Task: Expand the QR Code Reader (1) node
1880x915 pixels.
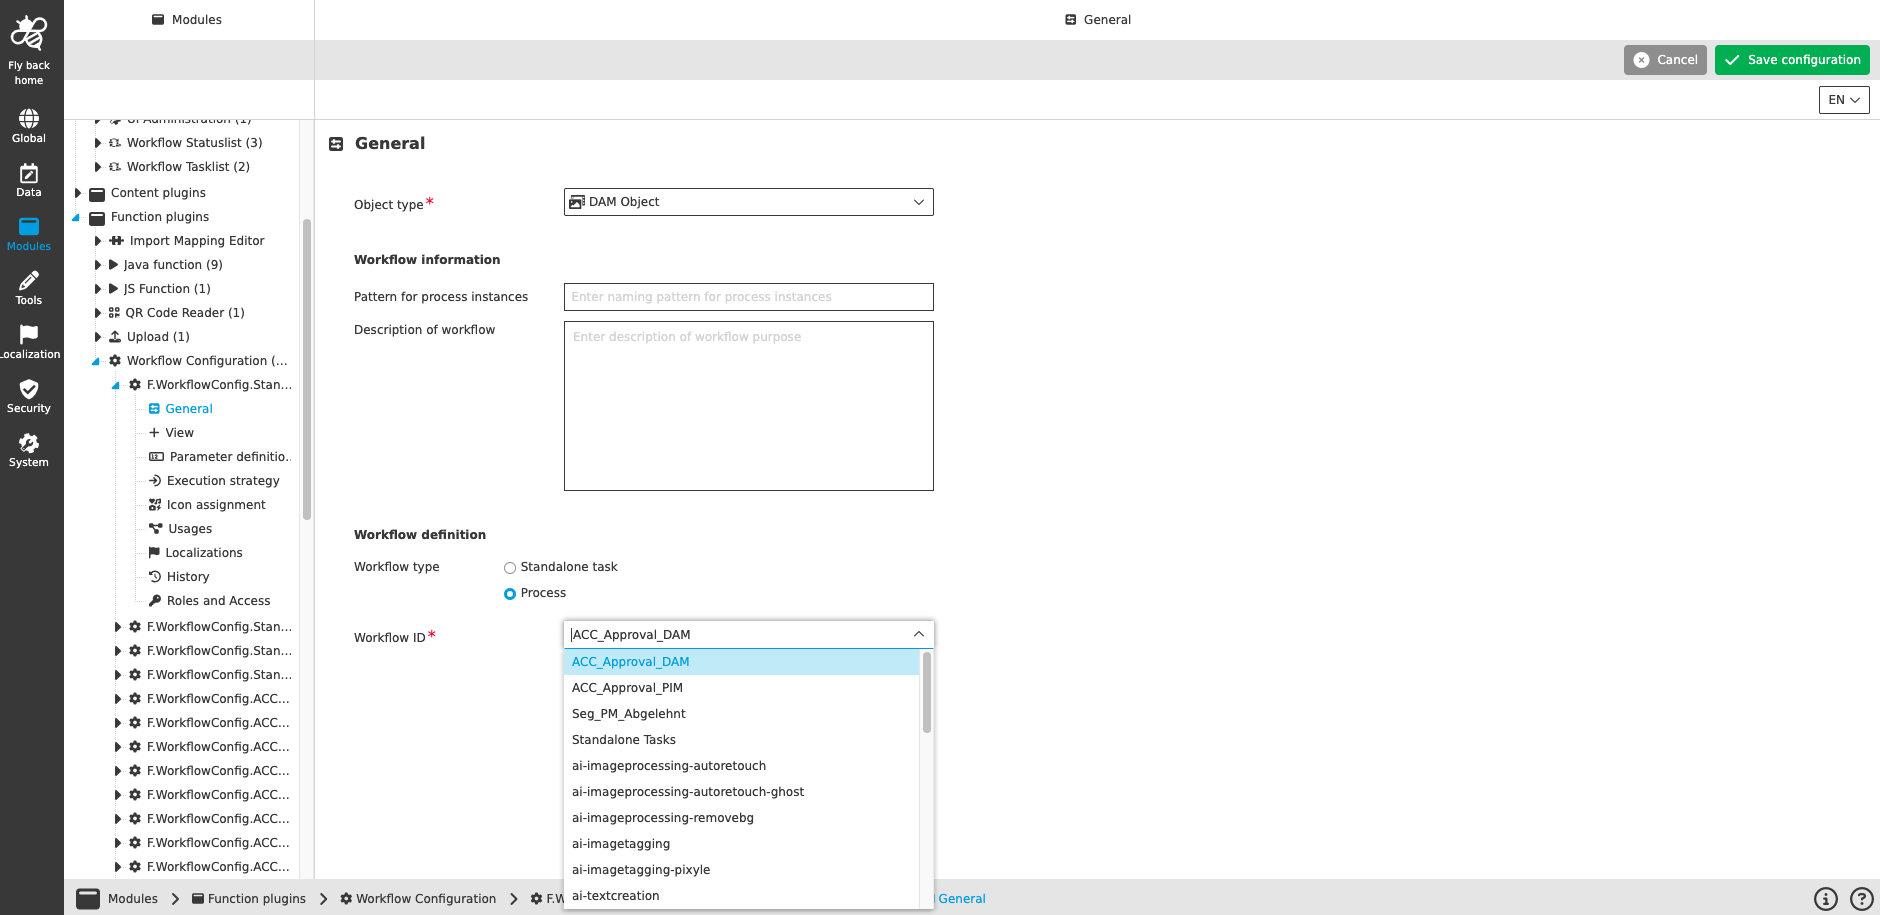Action: tap(98, 313)
